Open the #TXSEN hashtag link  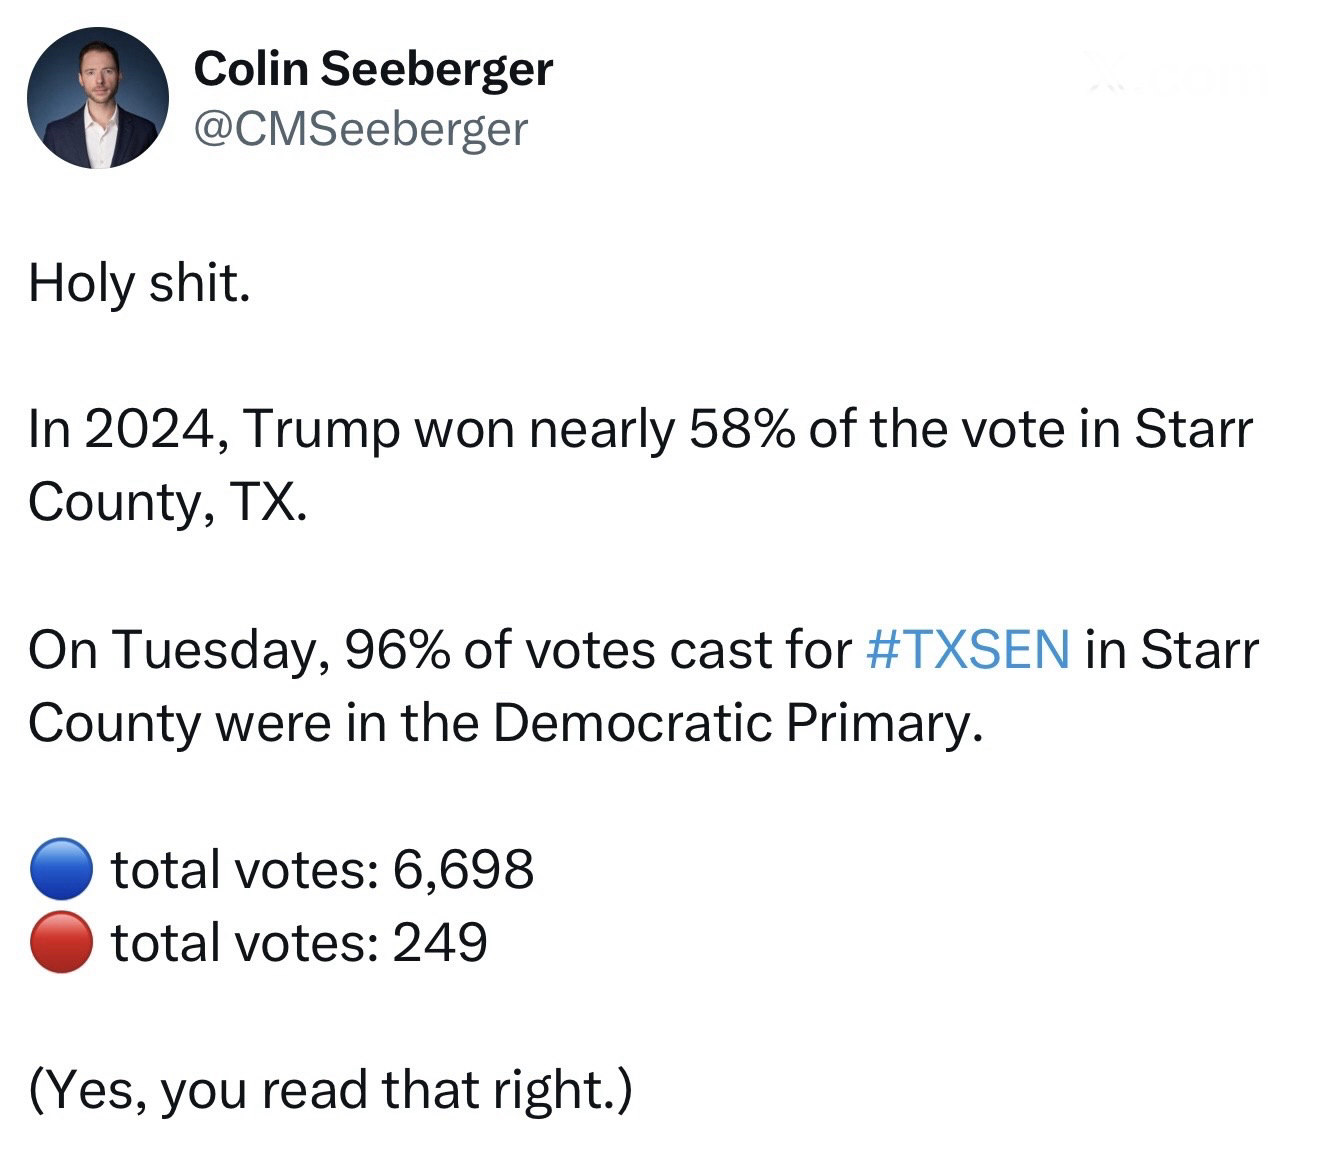coord(968,649)
